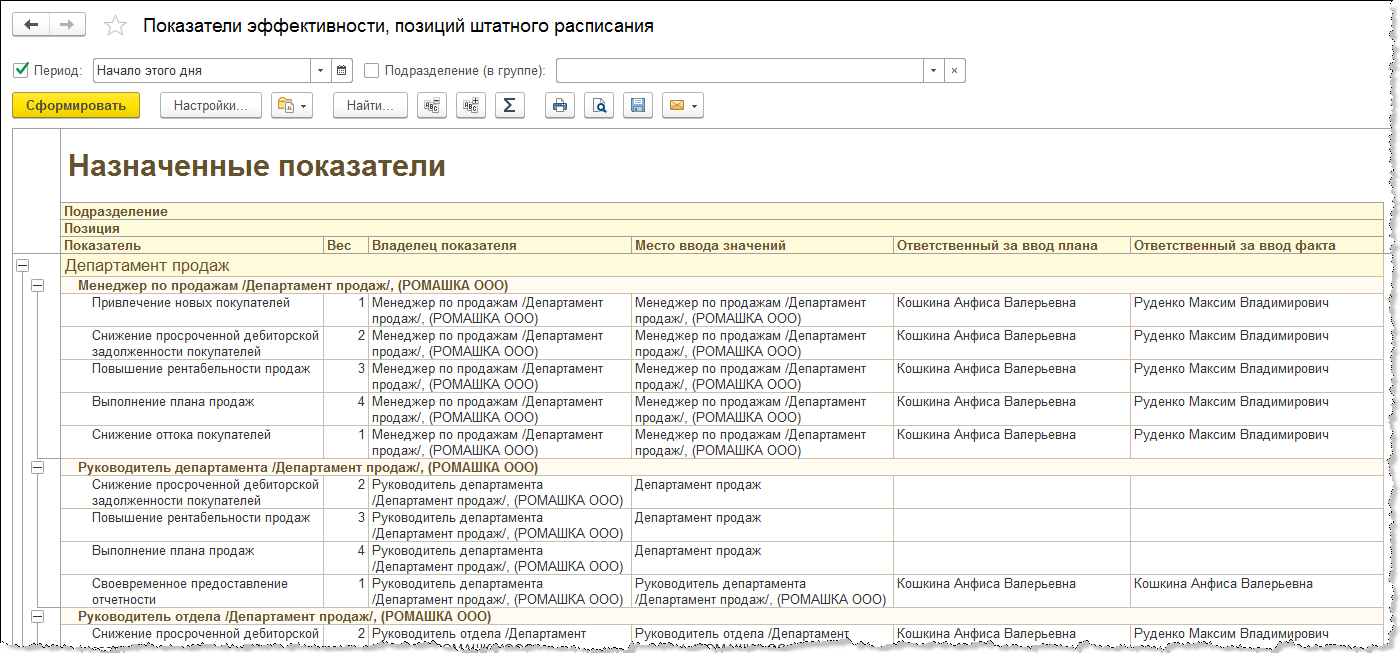Enable the Подразделение (в группе) checkbox

tap(372, 71)
